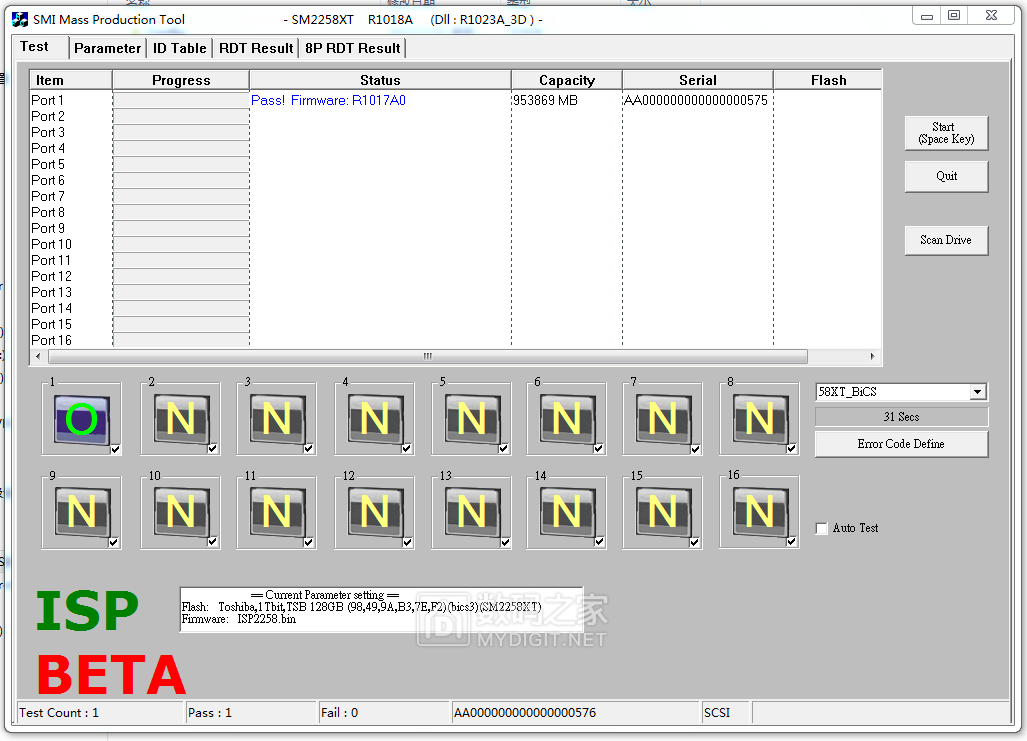The image size is (1027, 741).
Task: Toggle the port 16 enable checkbox
Action: point(792,542)
